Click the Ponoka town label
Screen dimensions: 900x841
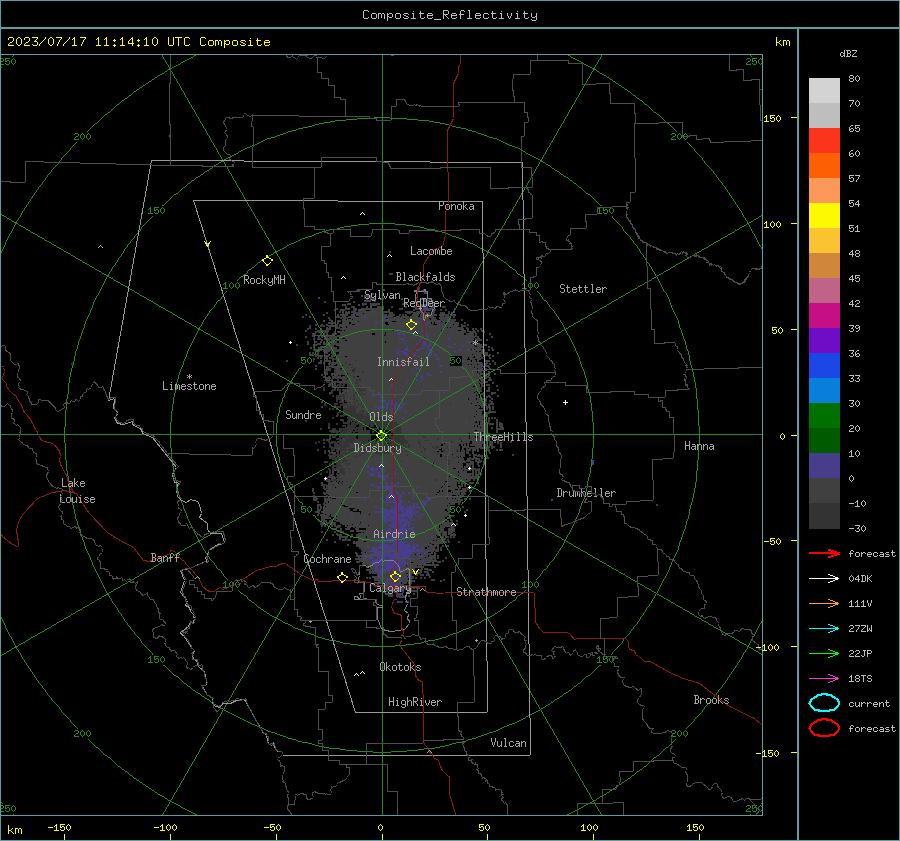tap(456, 206)
